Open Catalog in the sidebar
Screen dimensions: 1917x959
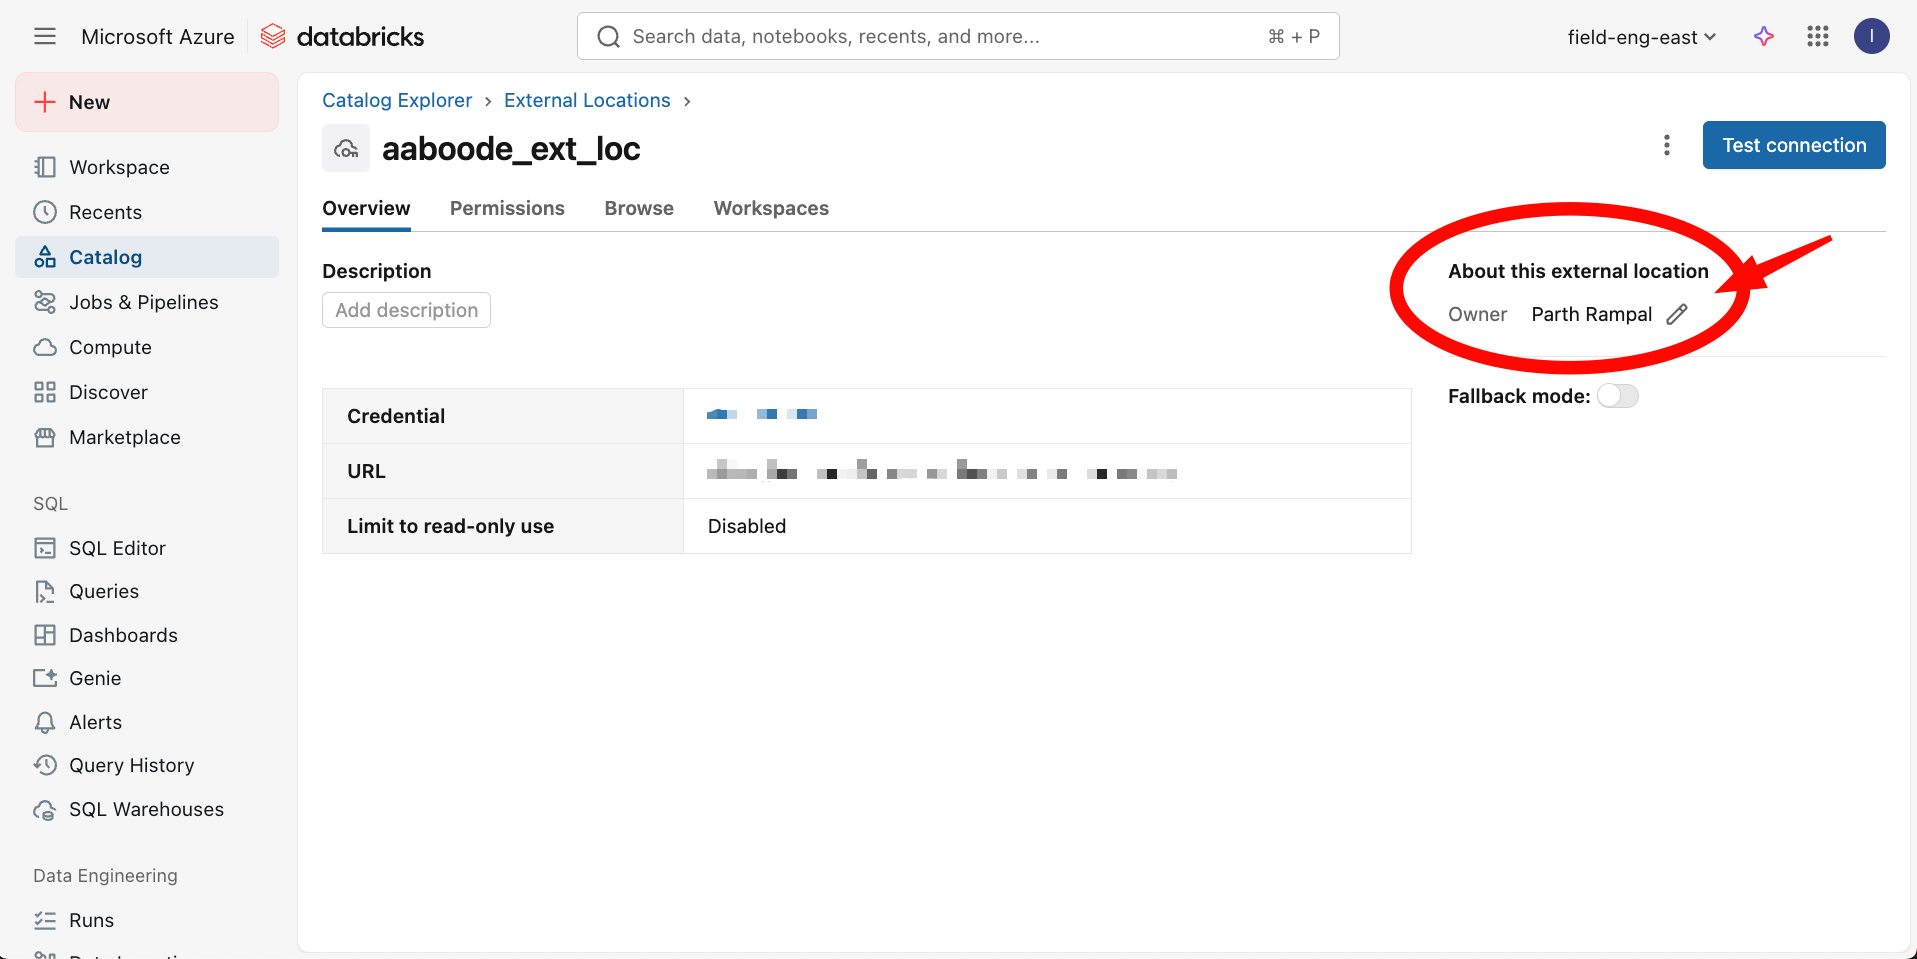pyautogui.click(x=105, y=257)
